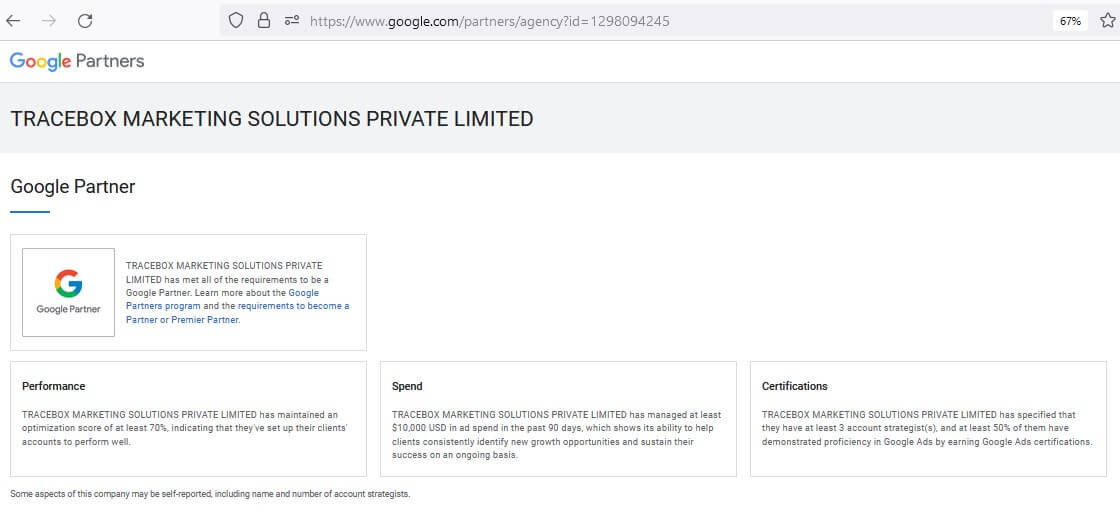Reload the current page
Screen dimensions: 1120x515
click(x=85, y=20)
